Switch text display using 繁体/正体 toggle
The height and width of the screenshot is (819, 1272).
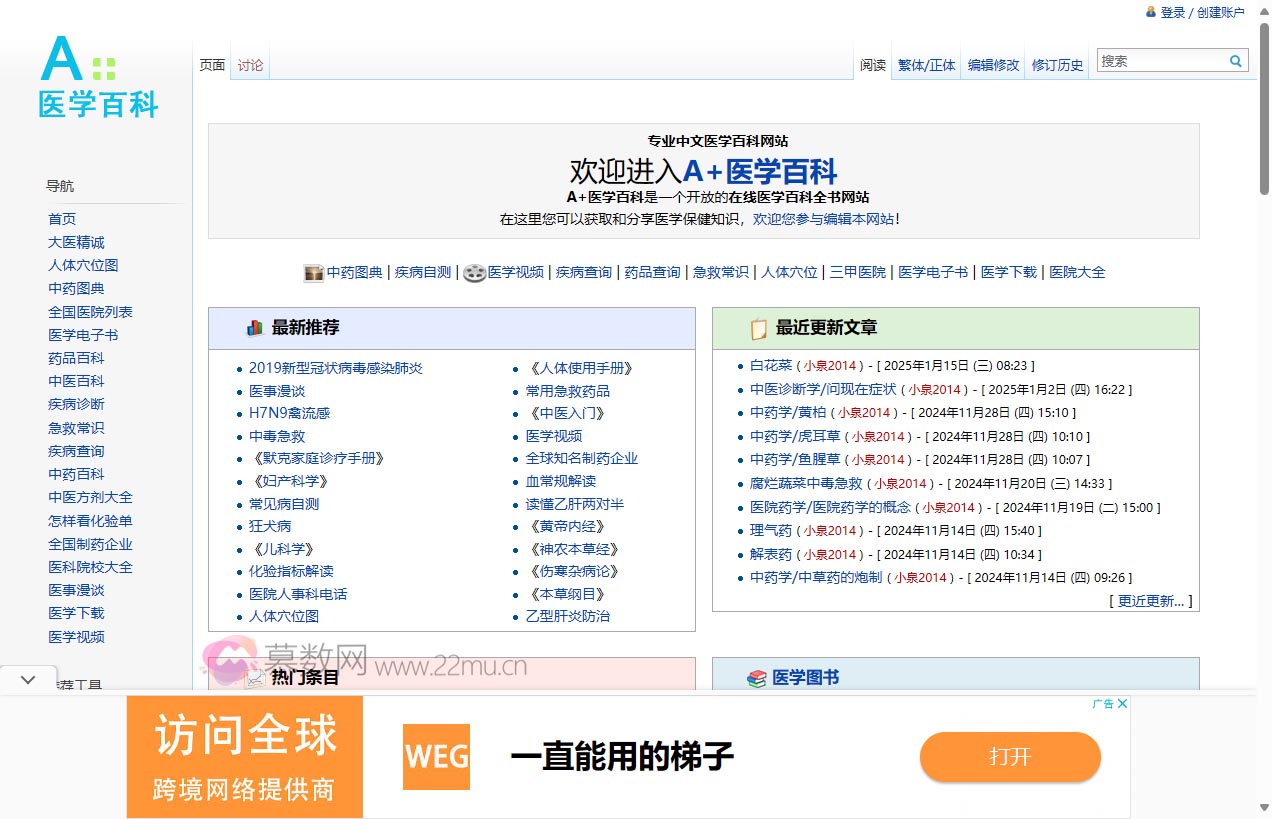coord(925,64)
